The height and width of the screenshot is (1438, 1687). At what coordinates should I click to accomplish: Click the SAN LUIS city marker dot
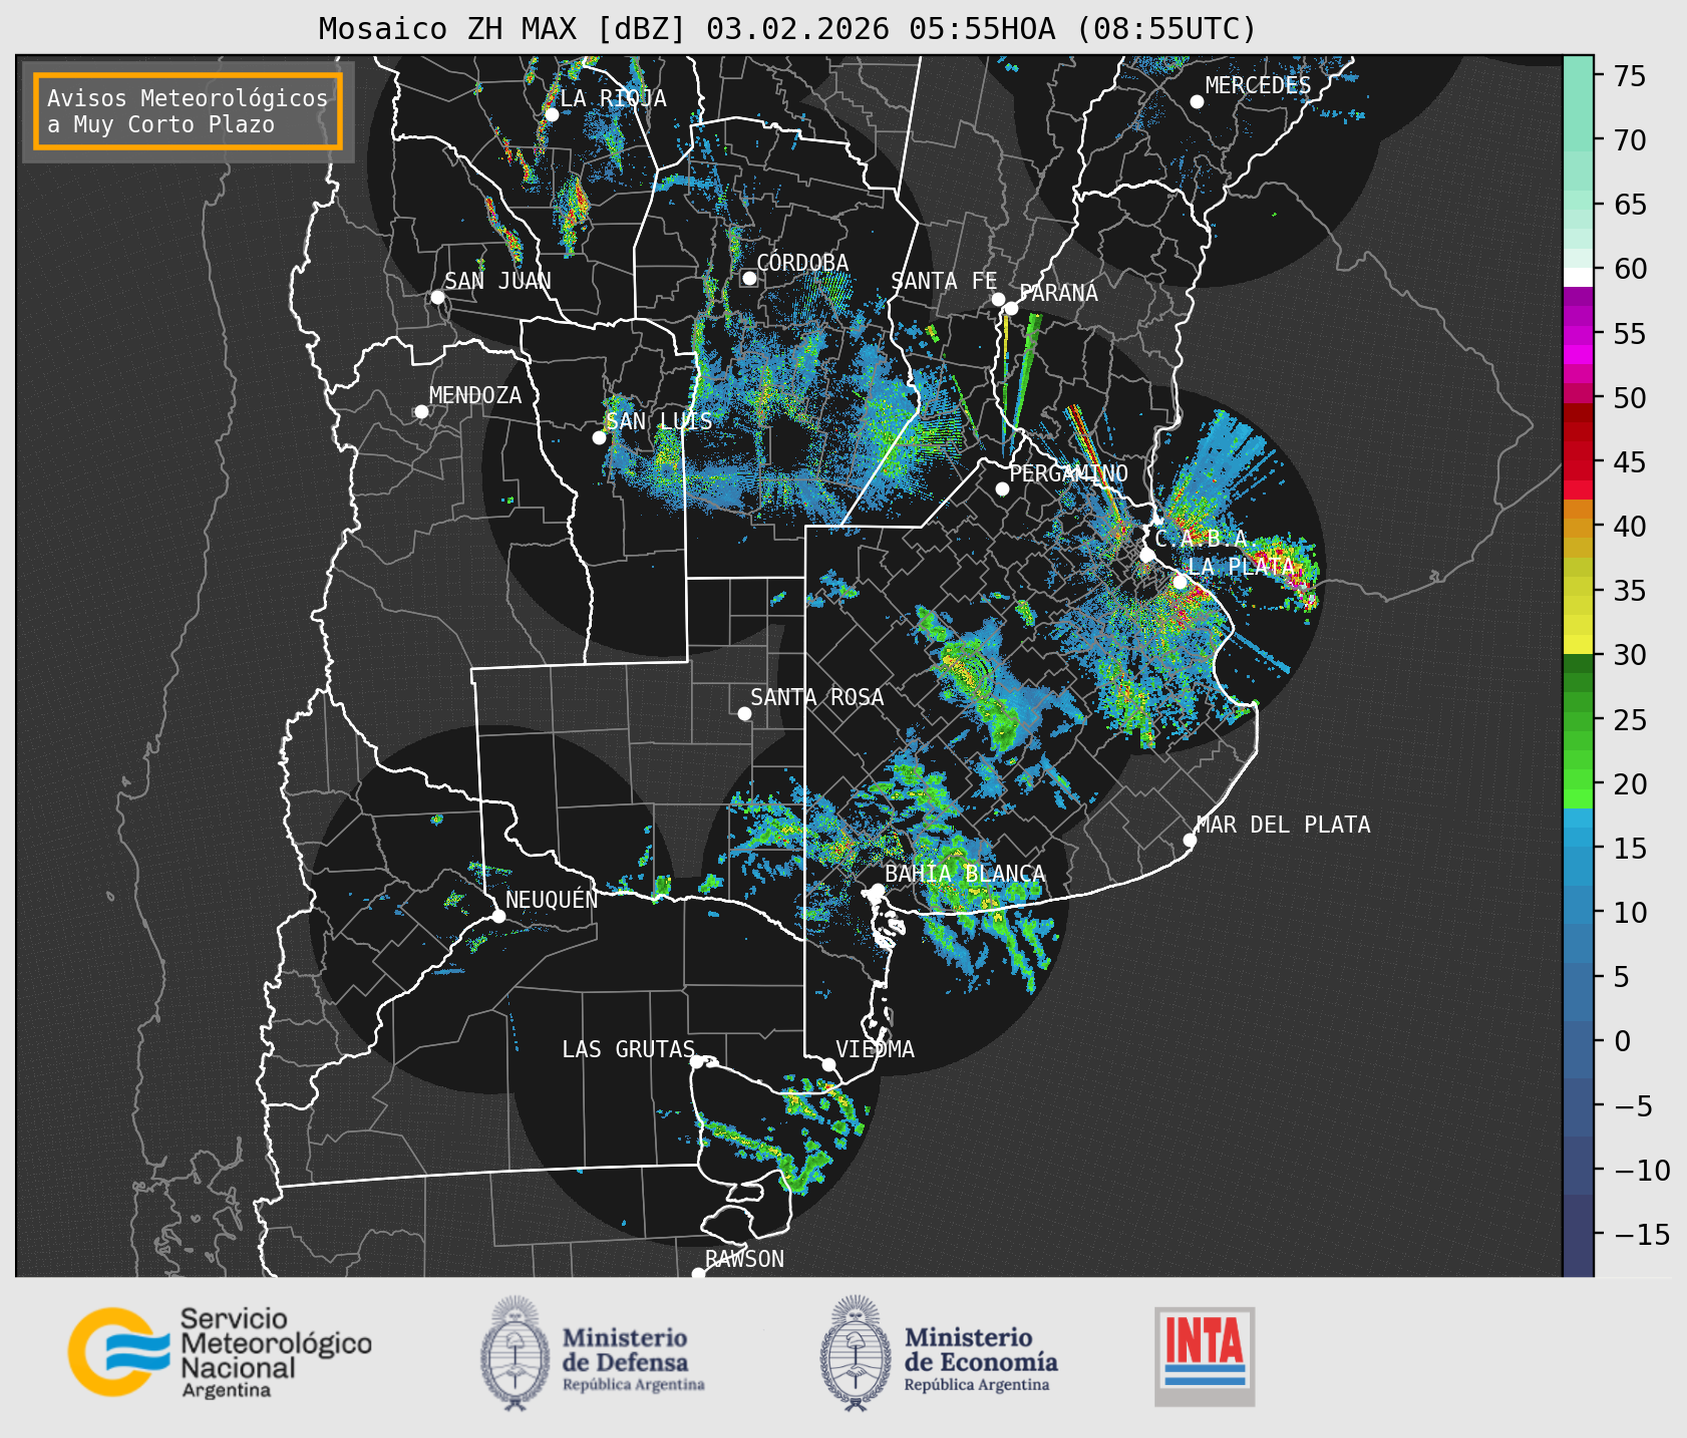click(x=599, y=437)
